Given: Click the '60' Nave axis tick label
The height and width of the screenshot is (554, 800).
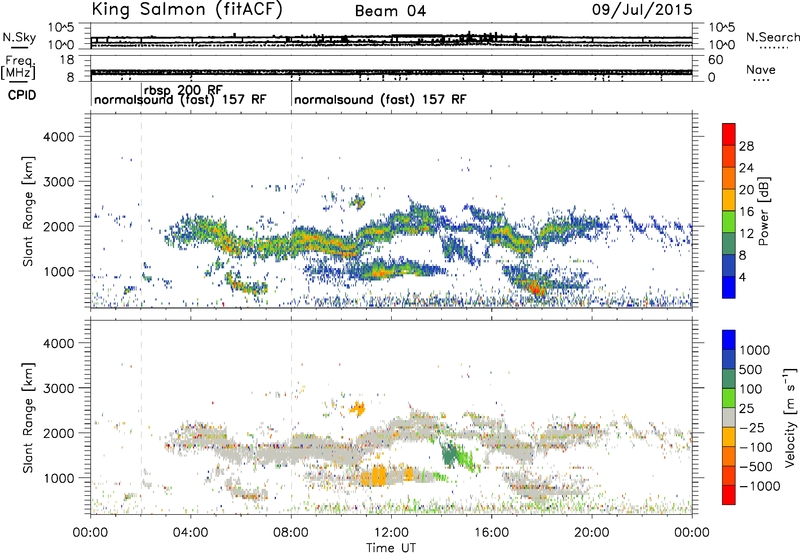Looking at the screenshot, I should click(715, 60).
